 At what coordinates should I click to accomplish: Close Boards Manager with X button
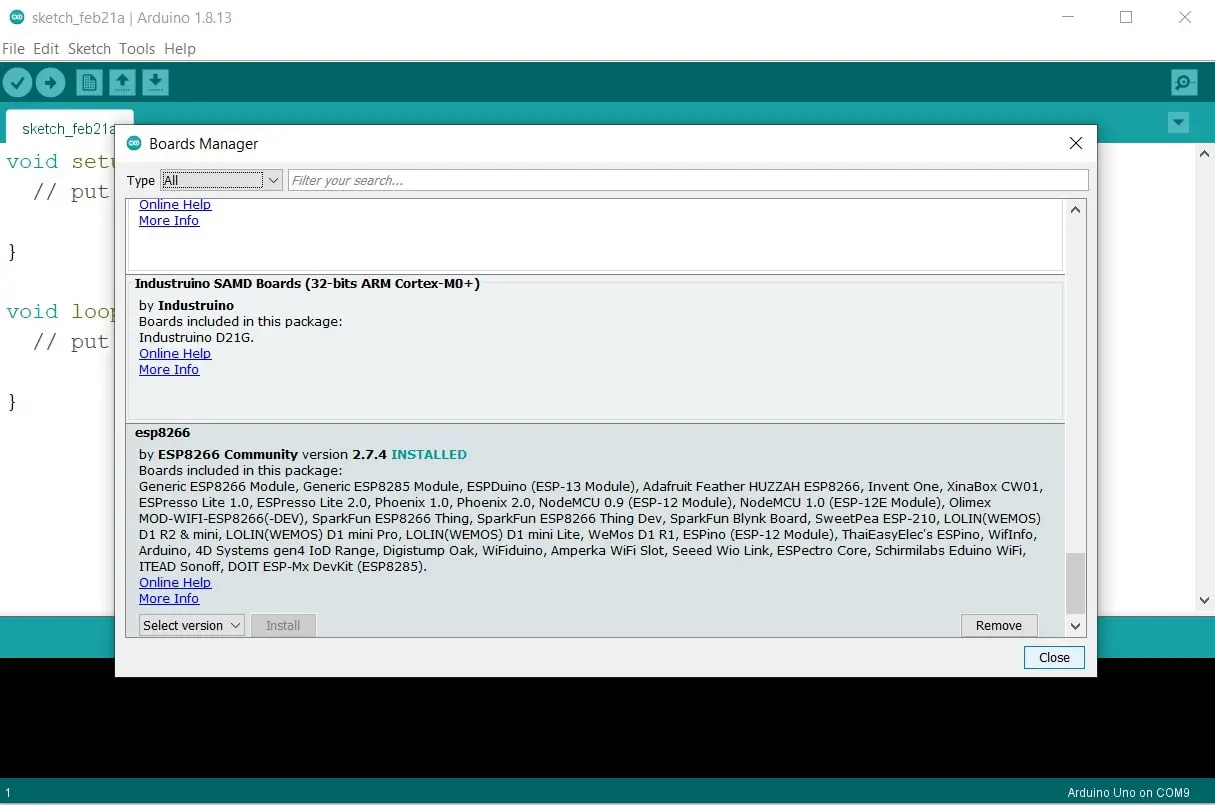pos(1076,143)
